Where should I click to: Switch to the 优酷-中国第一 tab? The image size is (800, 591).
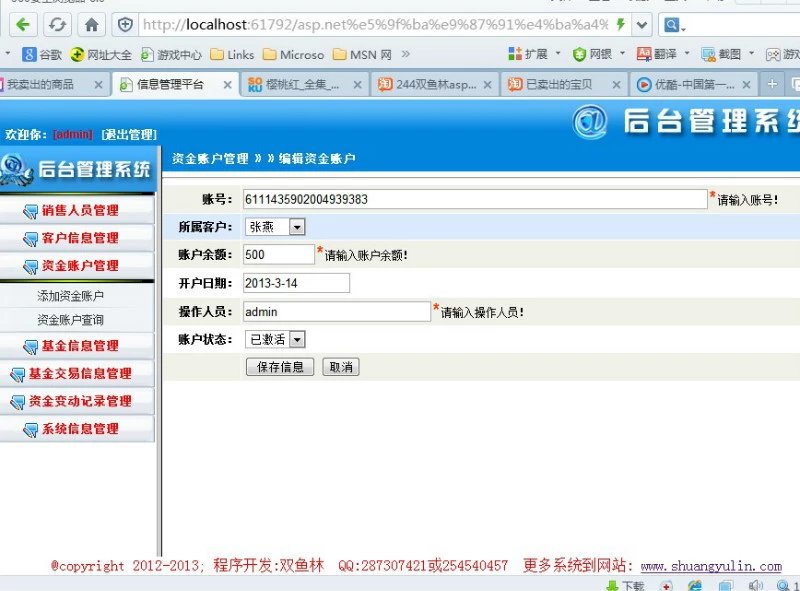tap(694, 84)
